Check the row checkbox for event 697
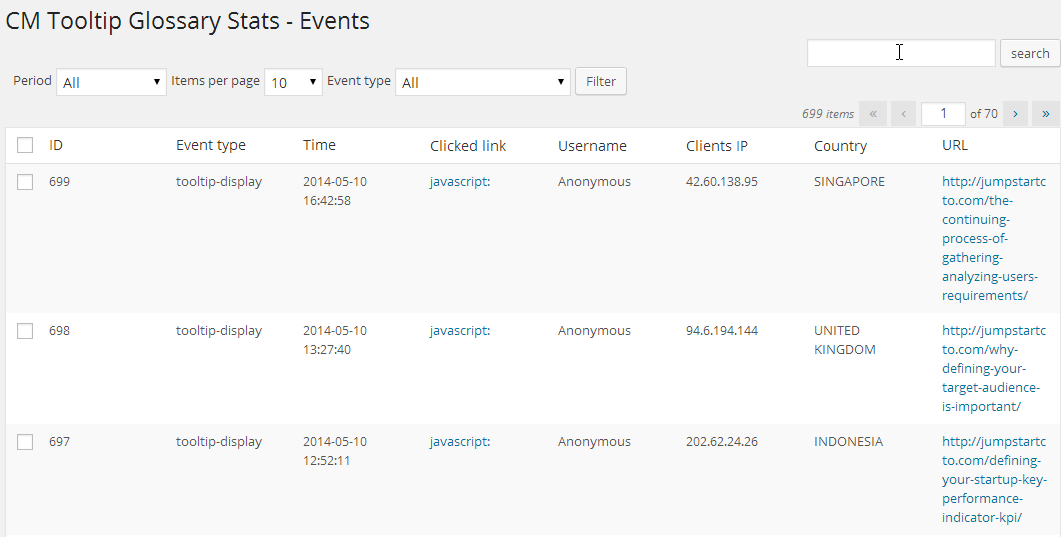 click(x=25, y=442)
